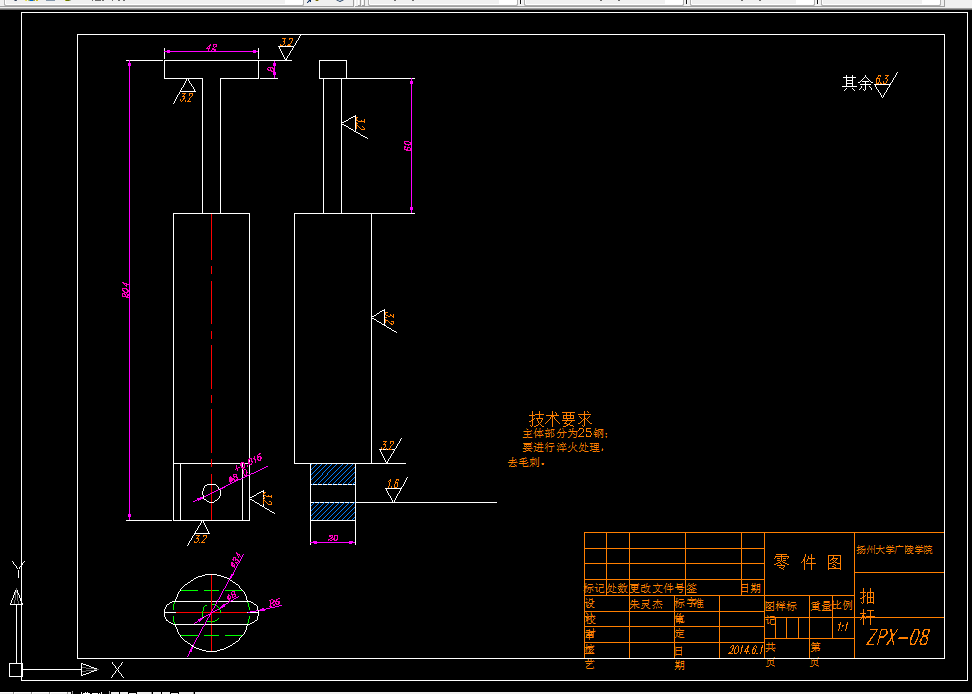Select the 重量 label

pyautogui.click(x=821, y=606)
